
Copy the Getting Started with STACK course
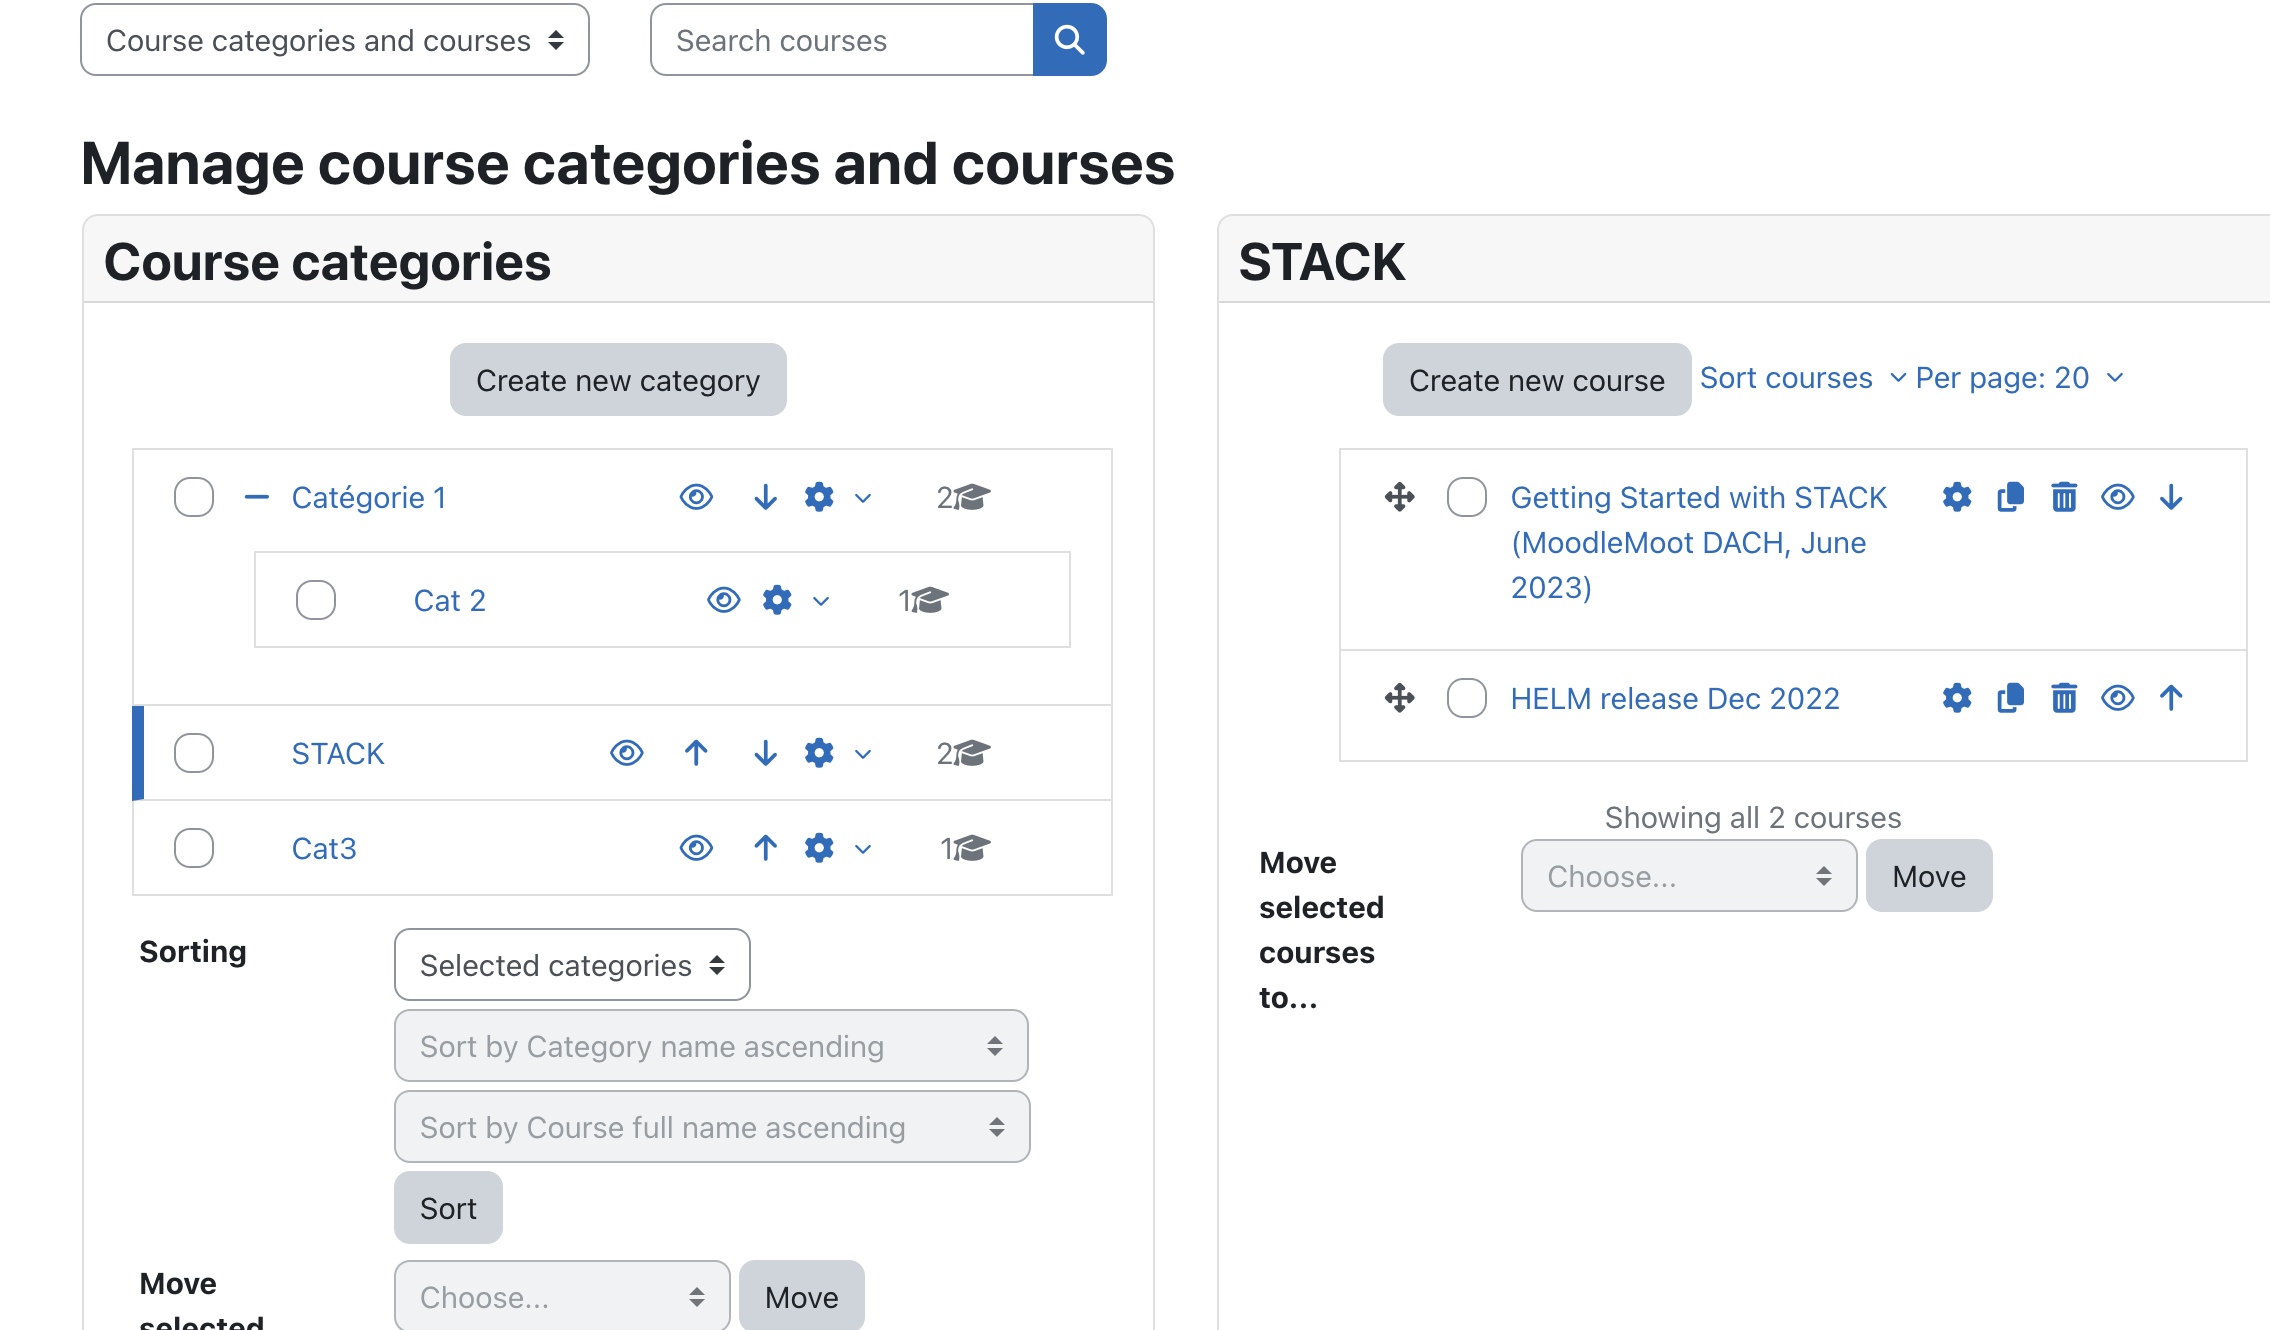[x=2010, y=497]
